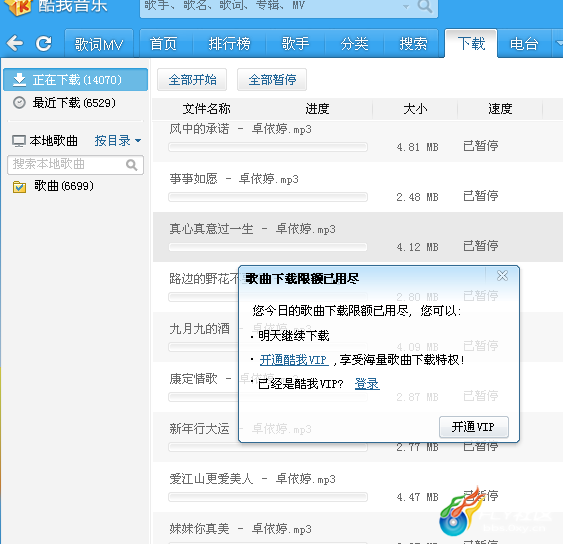563x544 pixels.
Task: Click the 全部开始 button
Action: pos(192,80)
